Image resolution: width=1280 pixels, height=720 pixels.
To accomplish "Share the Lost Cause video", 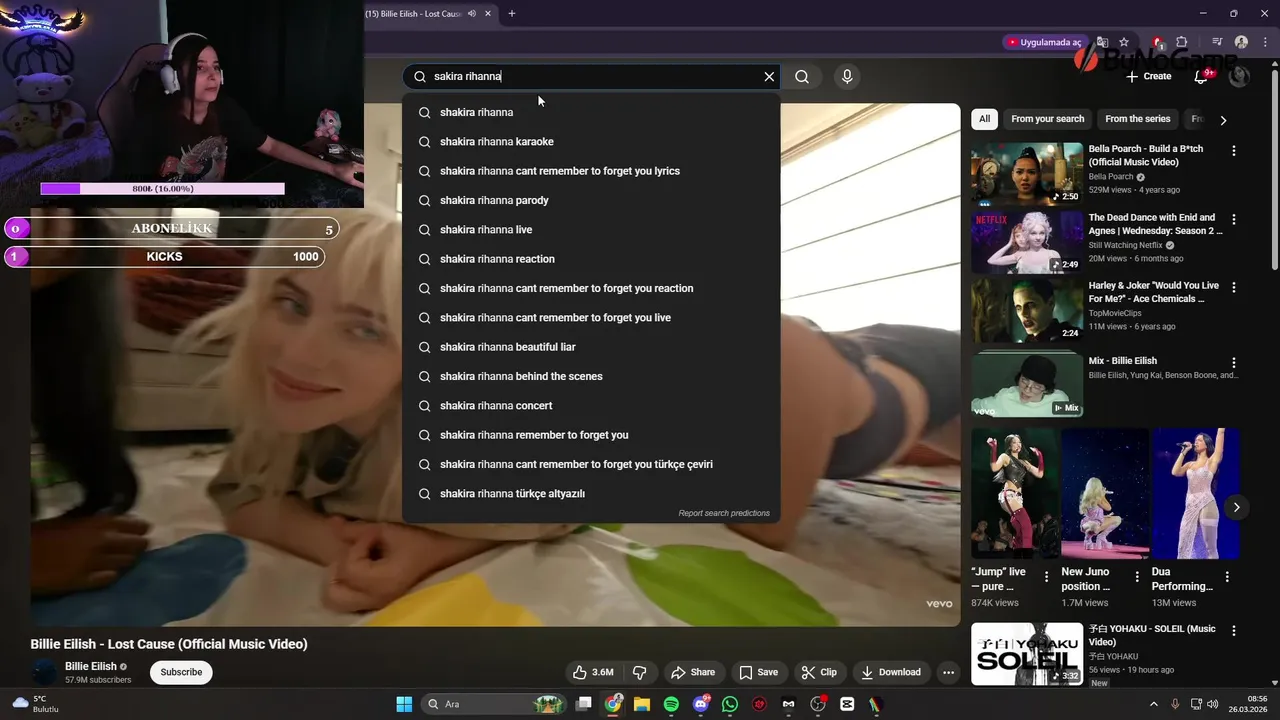I will pyautogui.click(x=693, y=672).
